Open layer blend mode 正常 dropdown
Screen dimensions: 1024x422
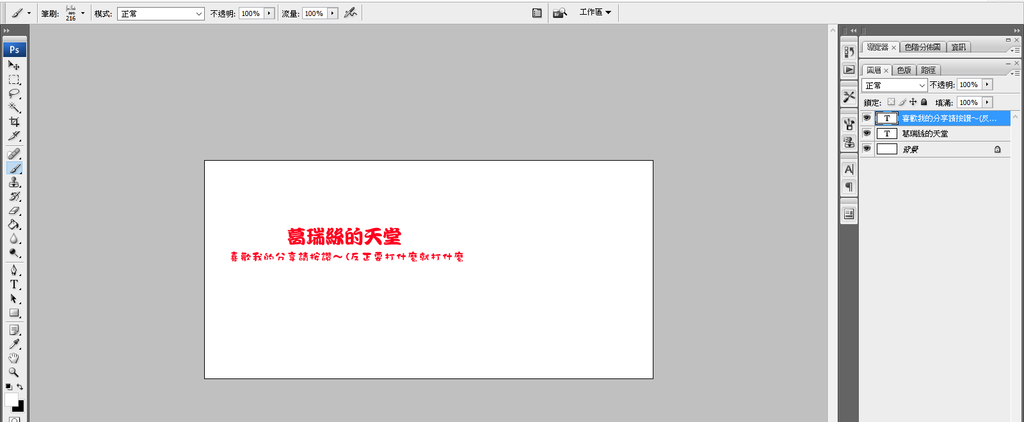click(x=895, y=85)
